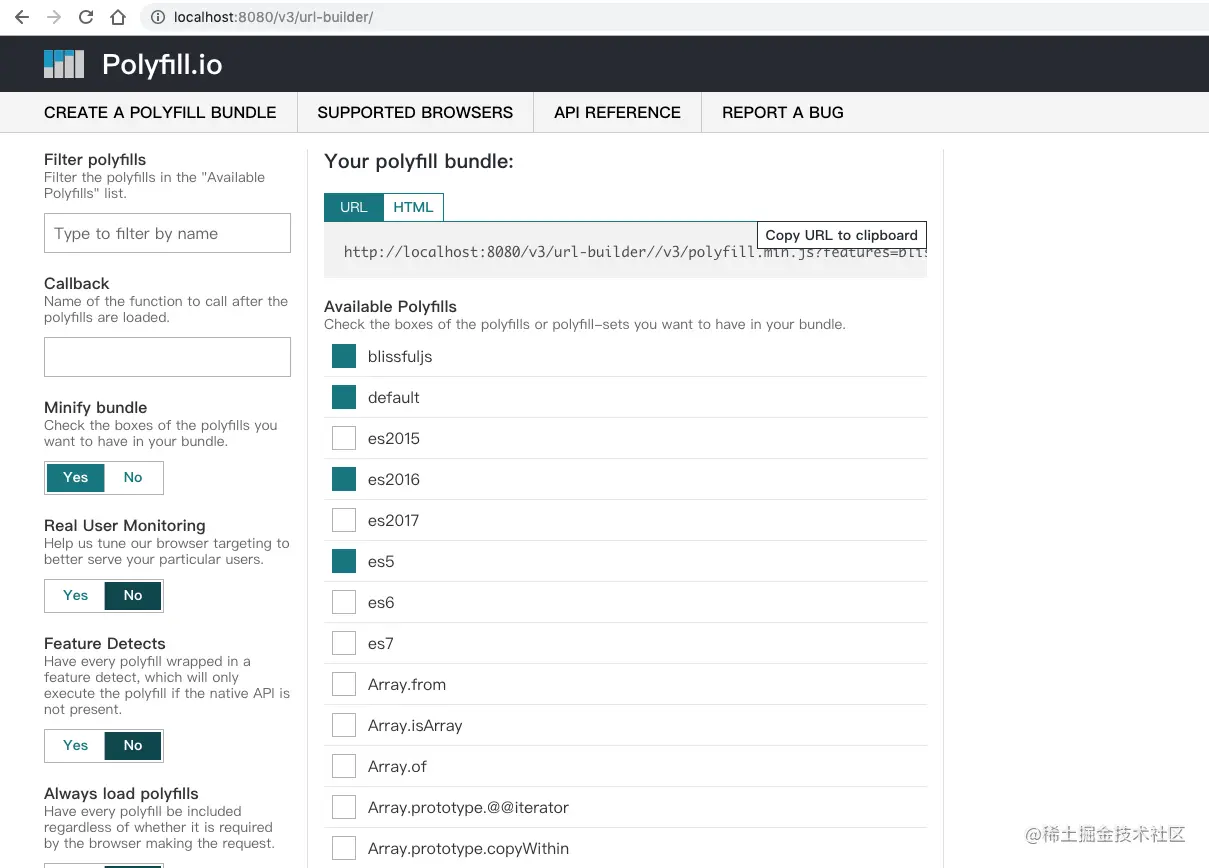This screenshot has width=1209, height=868.
Task: Click the Polyfill.io logo icon
Action: 64,64
